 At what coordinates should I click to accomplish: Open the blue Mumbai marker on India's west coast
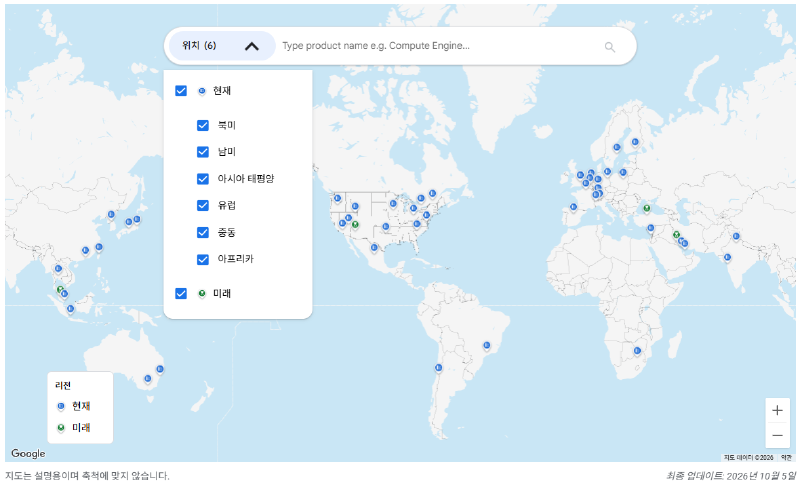pos(727,258)
